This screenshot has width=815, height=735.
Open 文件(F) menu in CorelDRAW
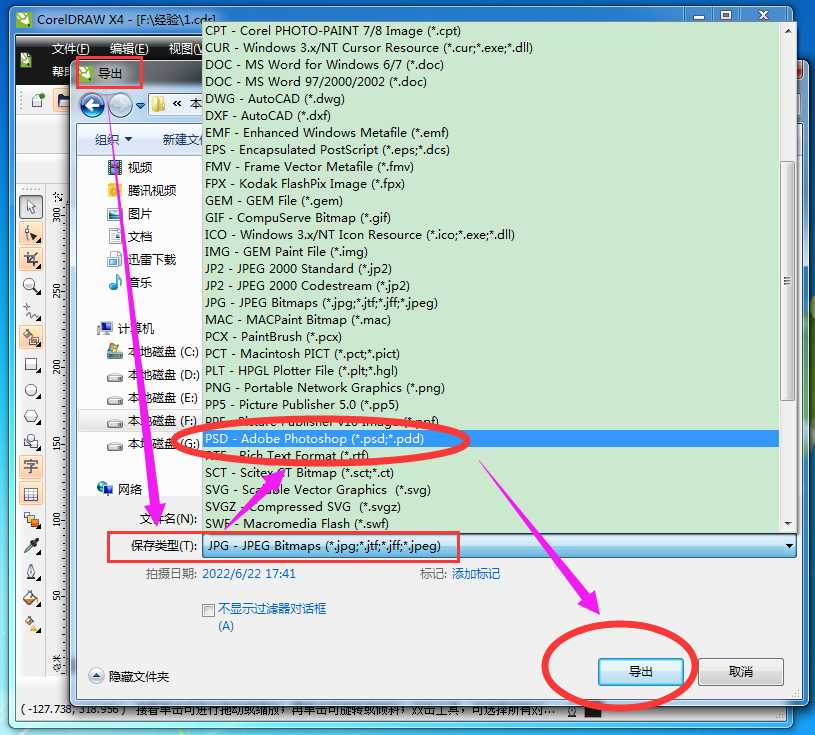[70, 49]
